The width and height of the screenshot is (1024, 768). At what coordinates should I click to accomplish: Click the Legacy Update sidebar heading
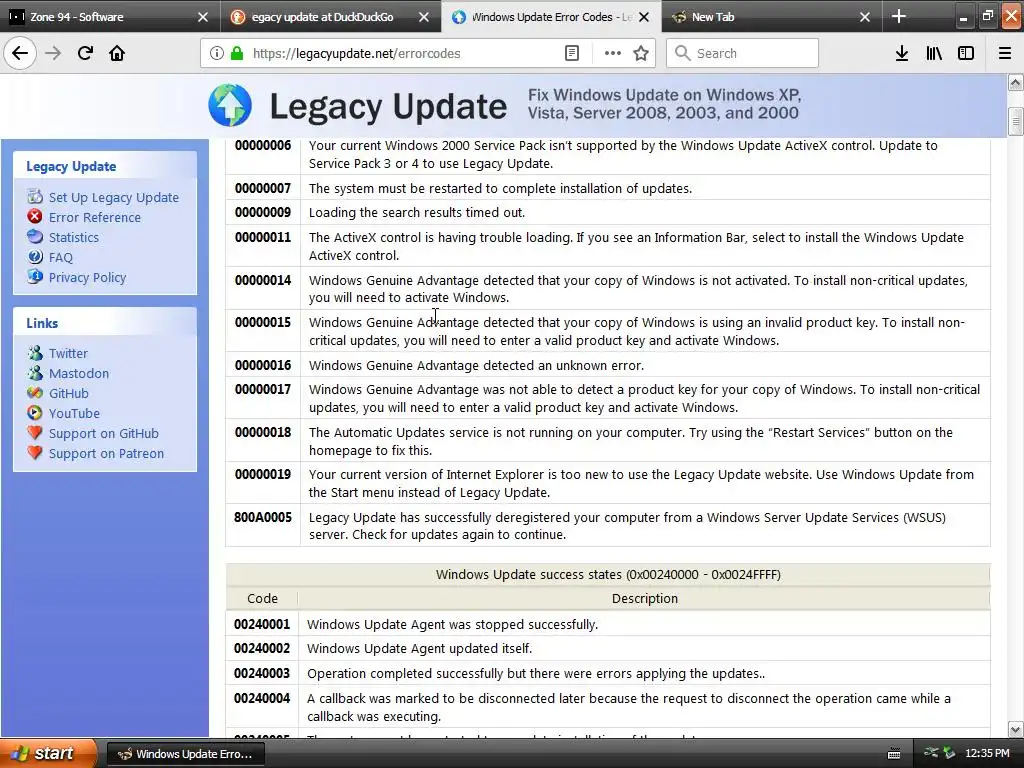[x=71, y=167]
